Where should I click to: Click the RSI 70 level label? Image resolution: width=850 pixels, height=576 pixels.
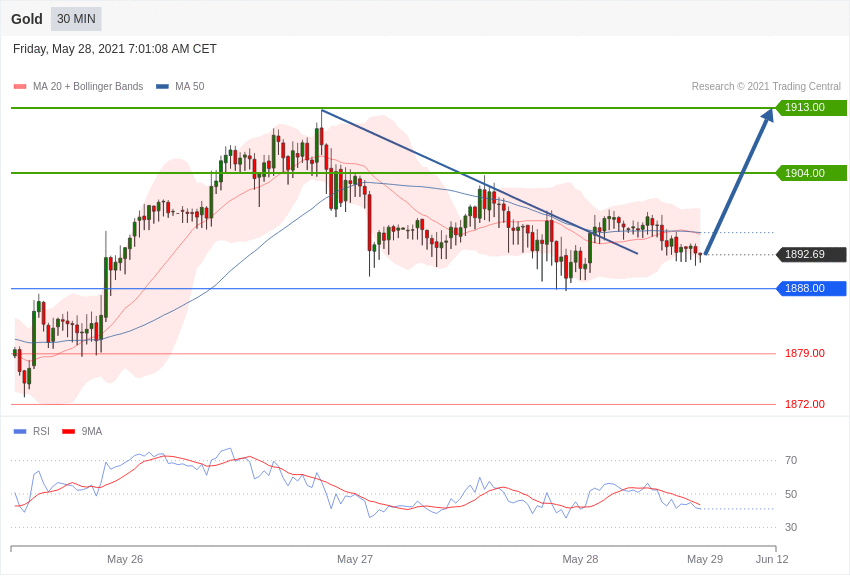point(791,461)
